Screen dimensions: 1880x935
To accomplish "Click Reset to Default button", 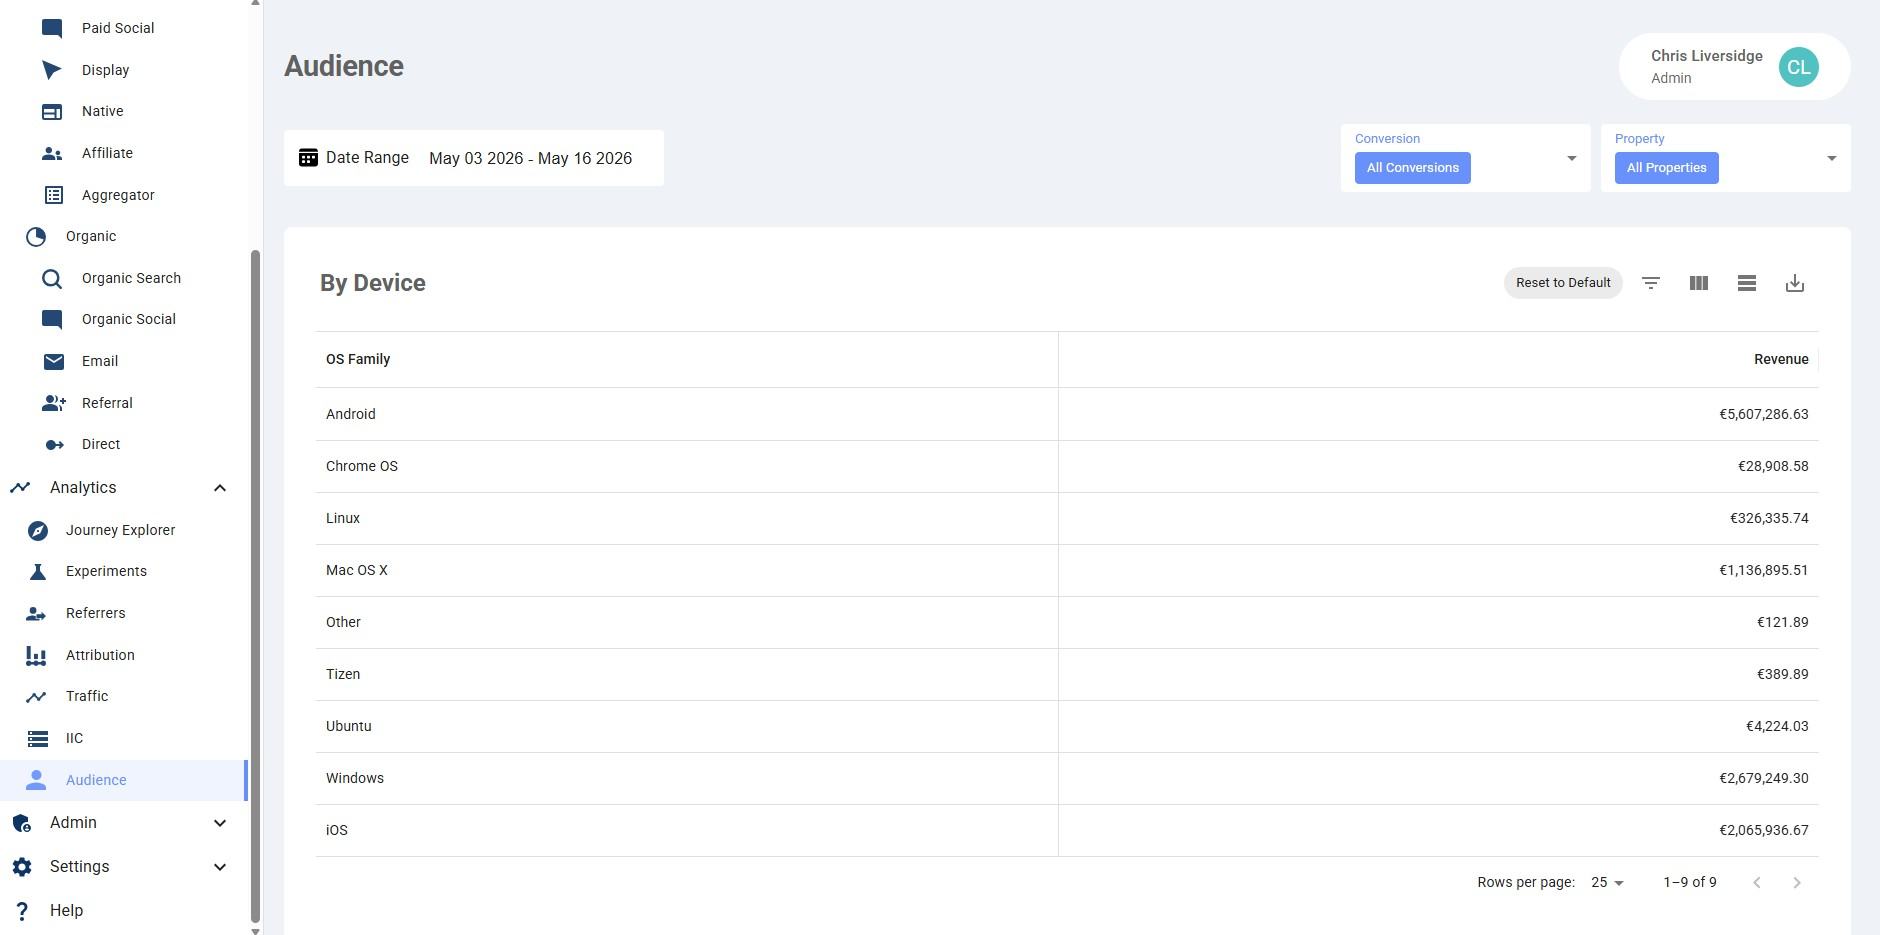I will tap(1563, 283).
